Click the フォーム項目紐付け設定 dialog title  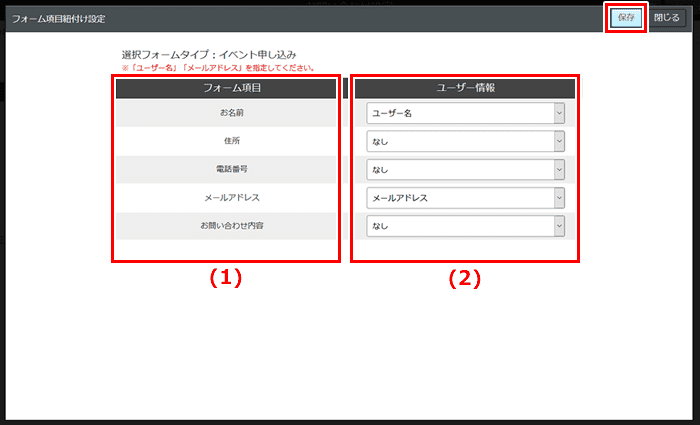coord(58,19)
